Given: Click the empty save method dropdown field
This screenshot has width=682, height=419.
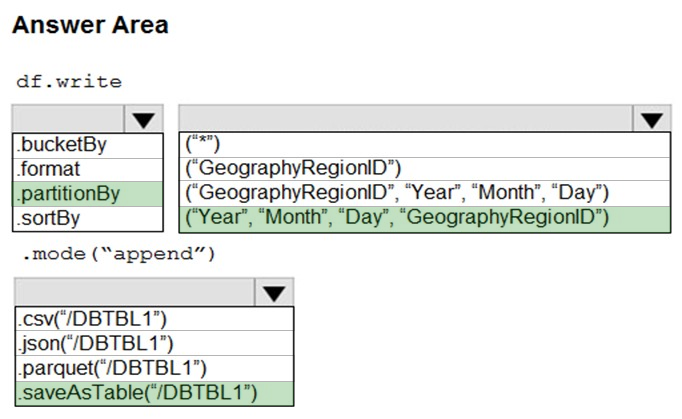Looking at the screenshot, I should click(x=135, y=292).
